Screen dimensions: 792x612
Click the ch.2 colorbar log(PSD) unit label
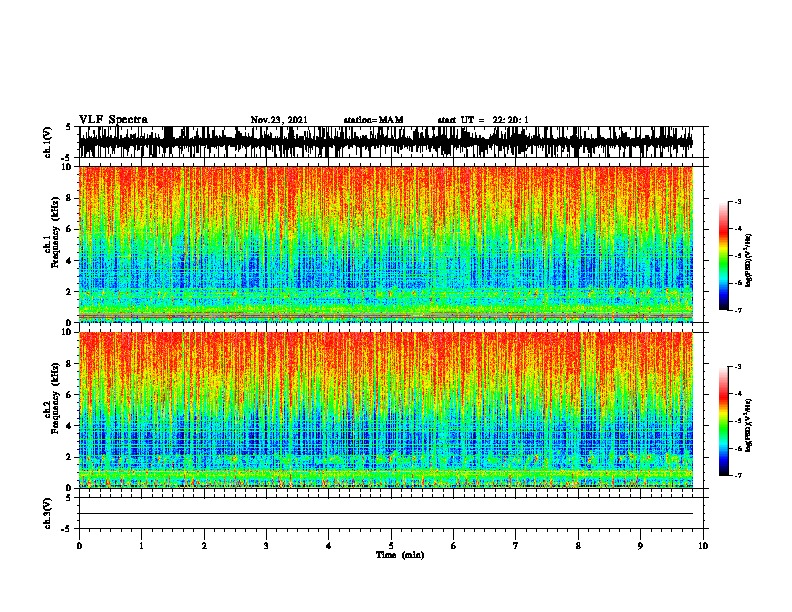pos(749,425)
